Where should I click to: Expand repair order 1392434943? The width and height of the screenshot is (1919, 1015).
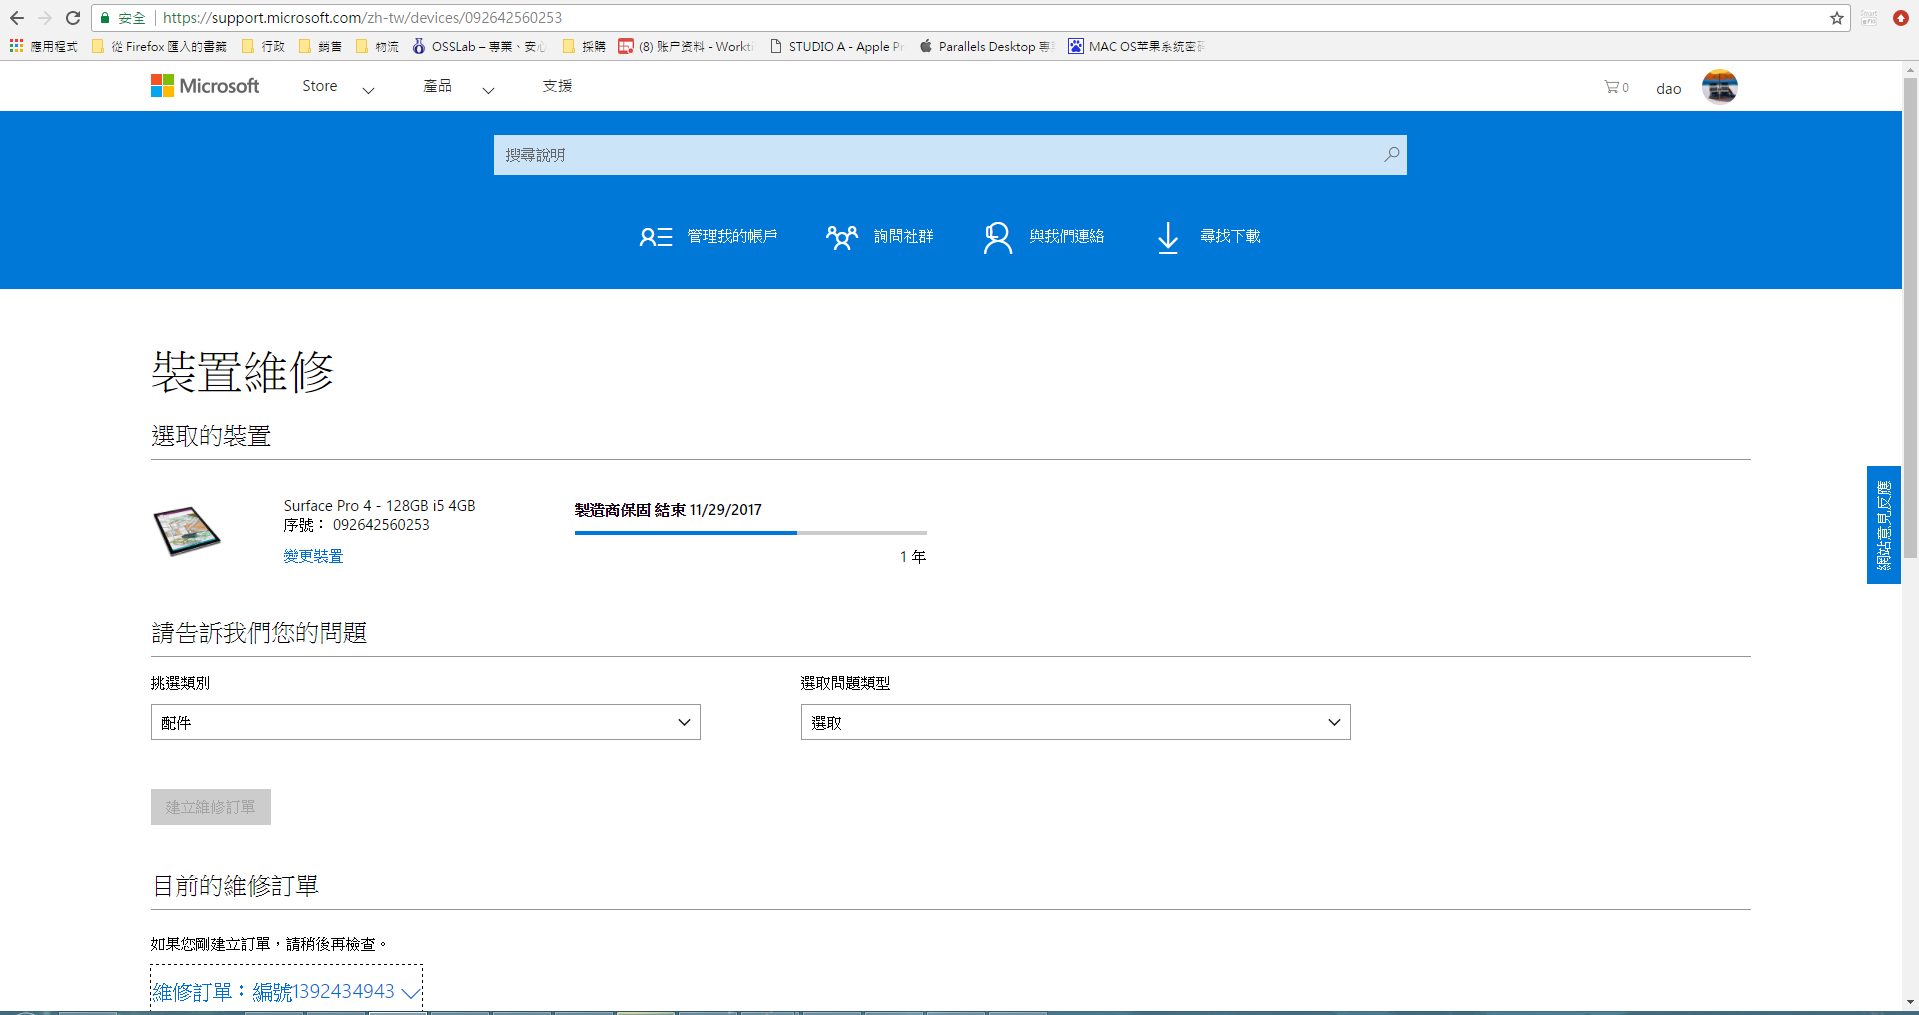click(287, 991)
